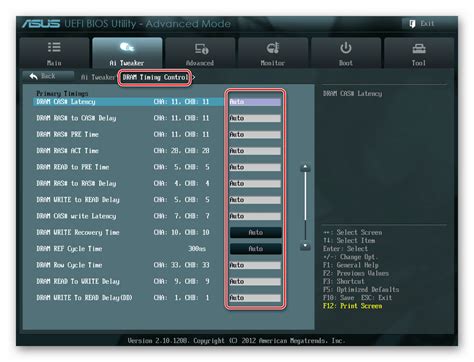The image size is (474, 362).
Task: Select the Advanced tab label
Action: [x=200, y=63]
